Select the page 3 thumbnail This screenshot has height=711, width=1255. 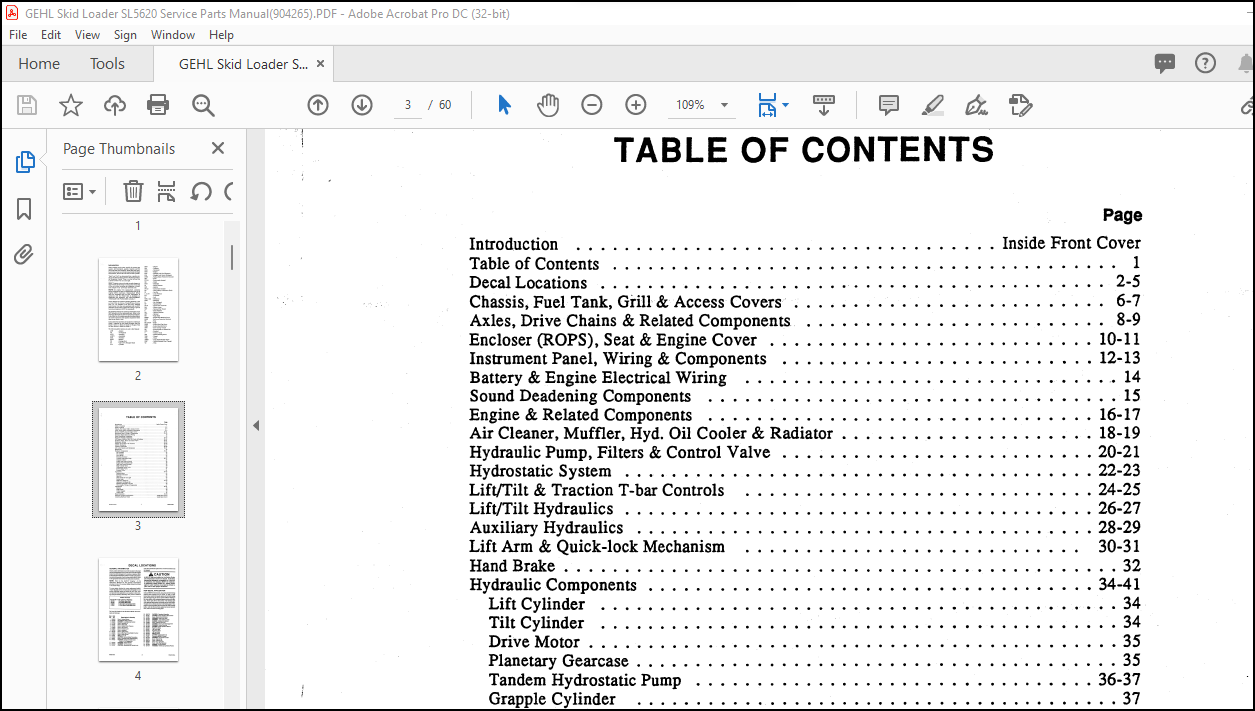[x=138, y=459]
